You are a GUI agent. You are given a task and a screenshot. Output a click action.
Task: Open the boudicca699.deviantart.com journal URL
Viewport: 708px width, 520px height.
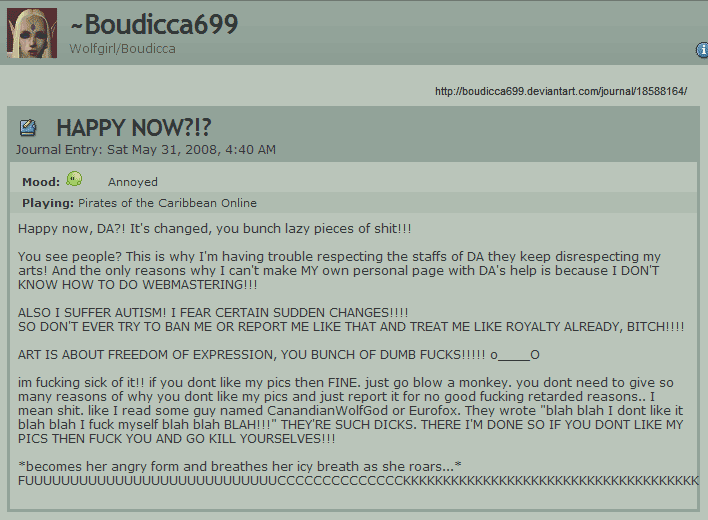point(561,91)
